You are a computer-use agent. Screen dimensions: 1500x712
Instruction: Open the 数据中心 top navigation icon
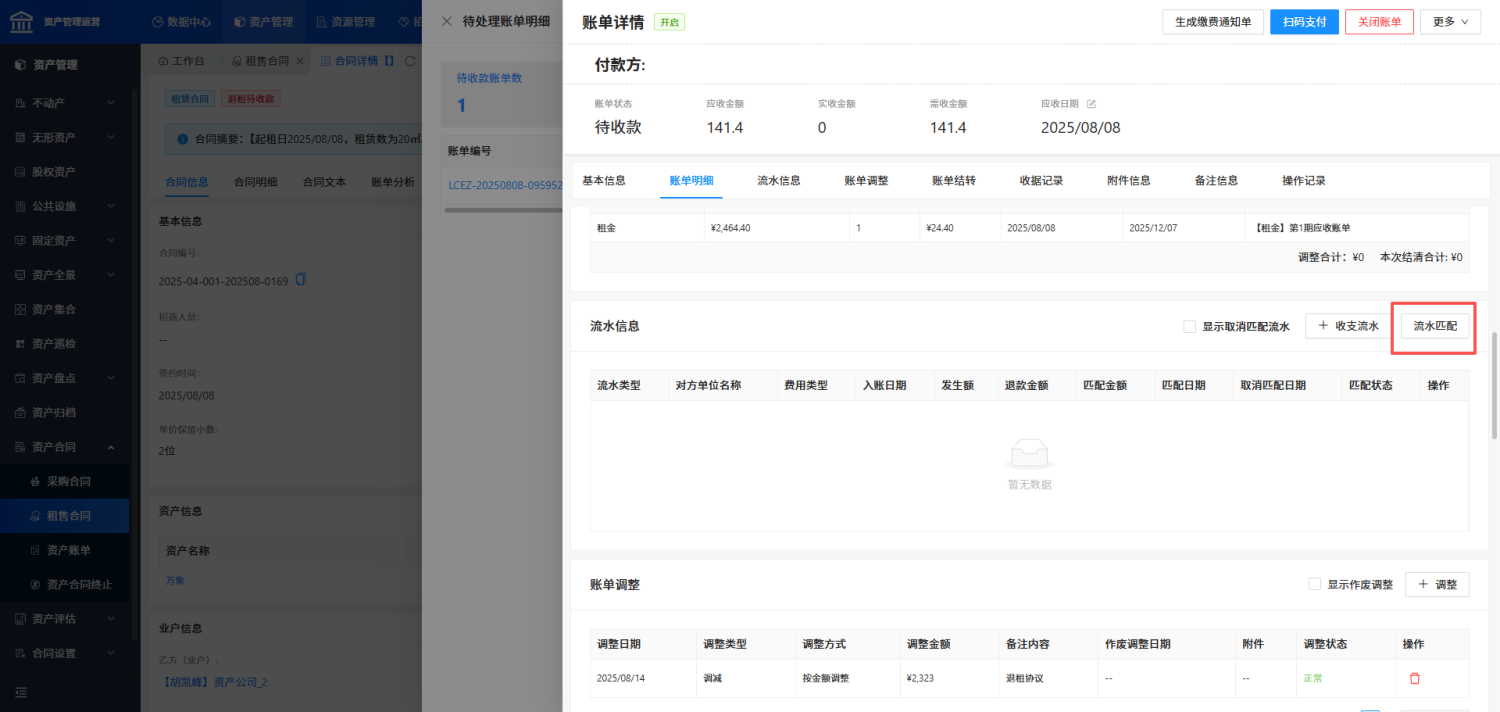tap(158, 21)
